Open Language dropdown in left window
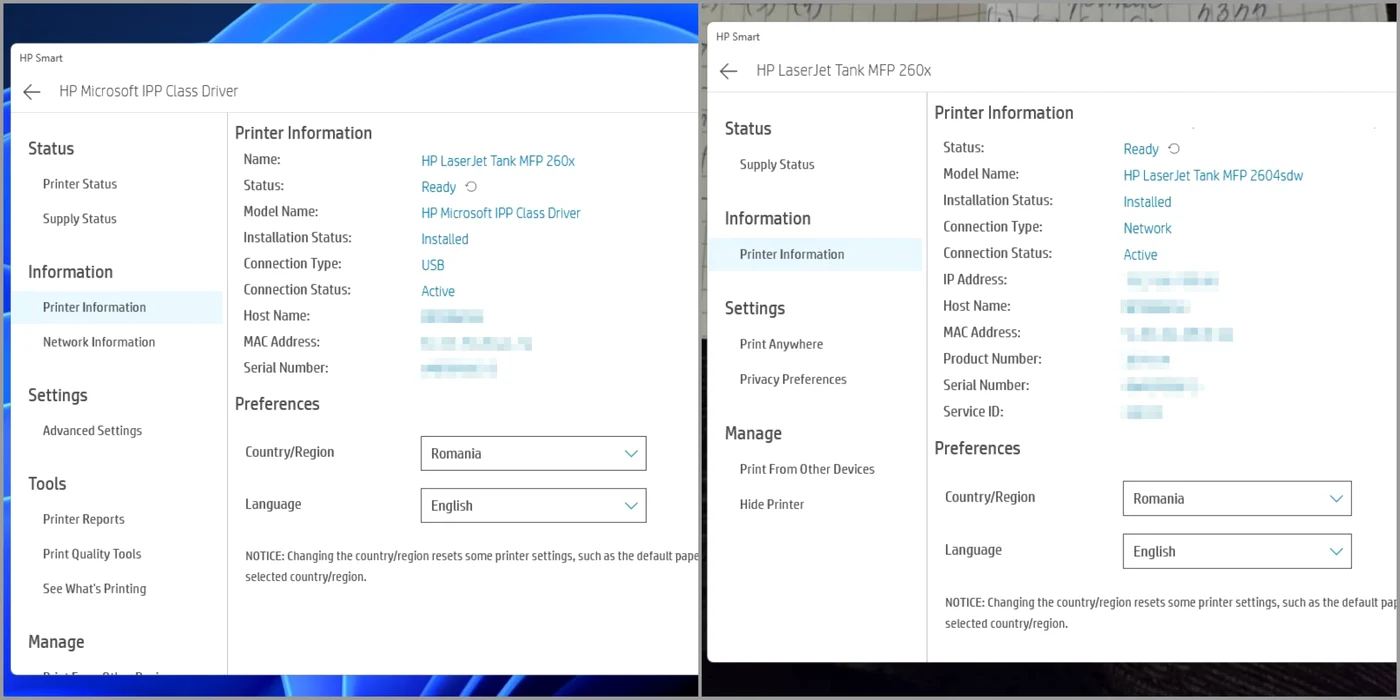1400x700 pixels. point(533,505)
